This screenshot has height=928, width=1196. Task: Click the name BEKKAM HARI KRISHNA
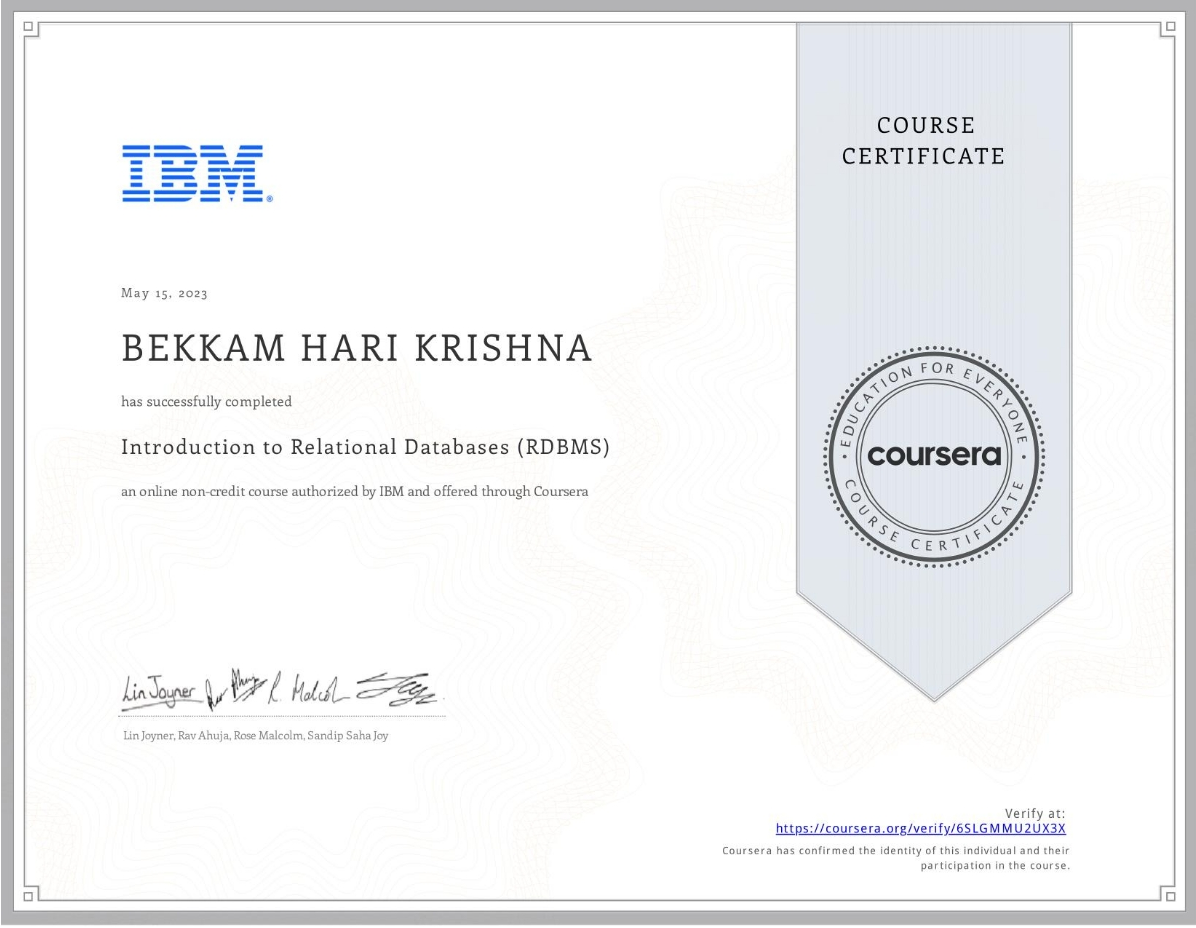coord(357,348)
